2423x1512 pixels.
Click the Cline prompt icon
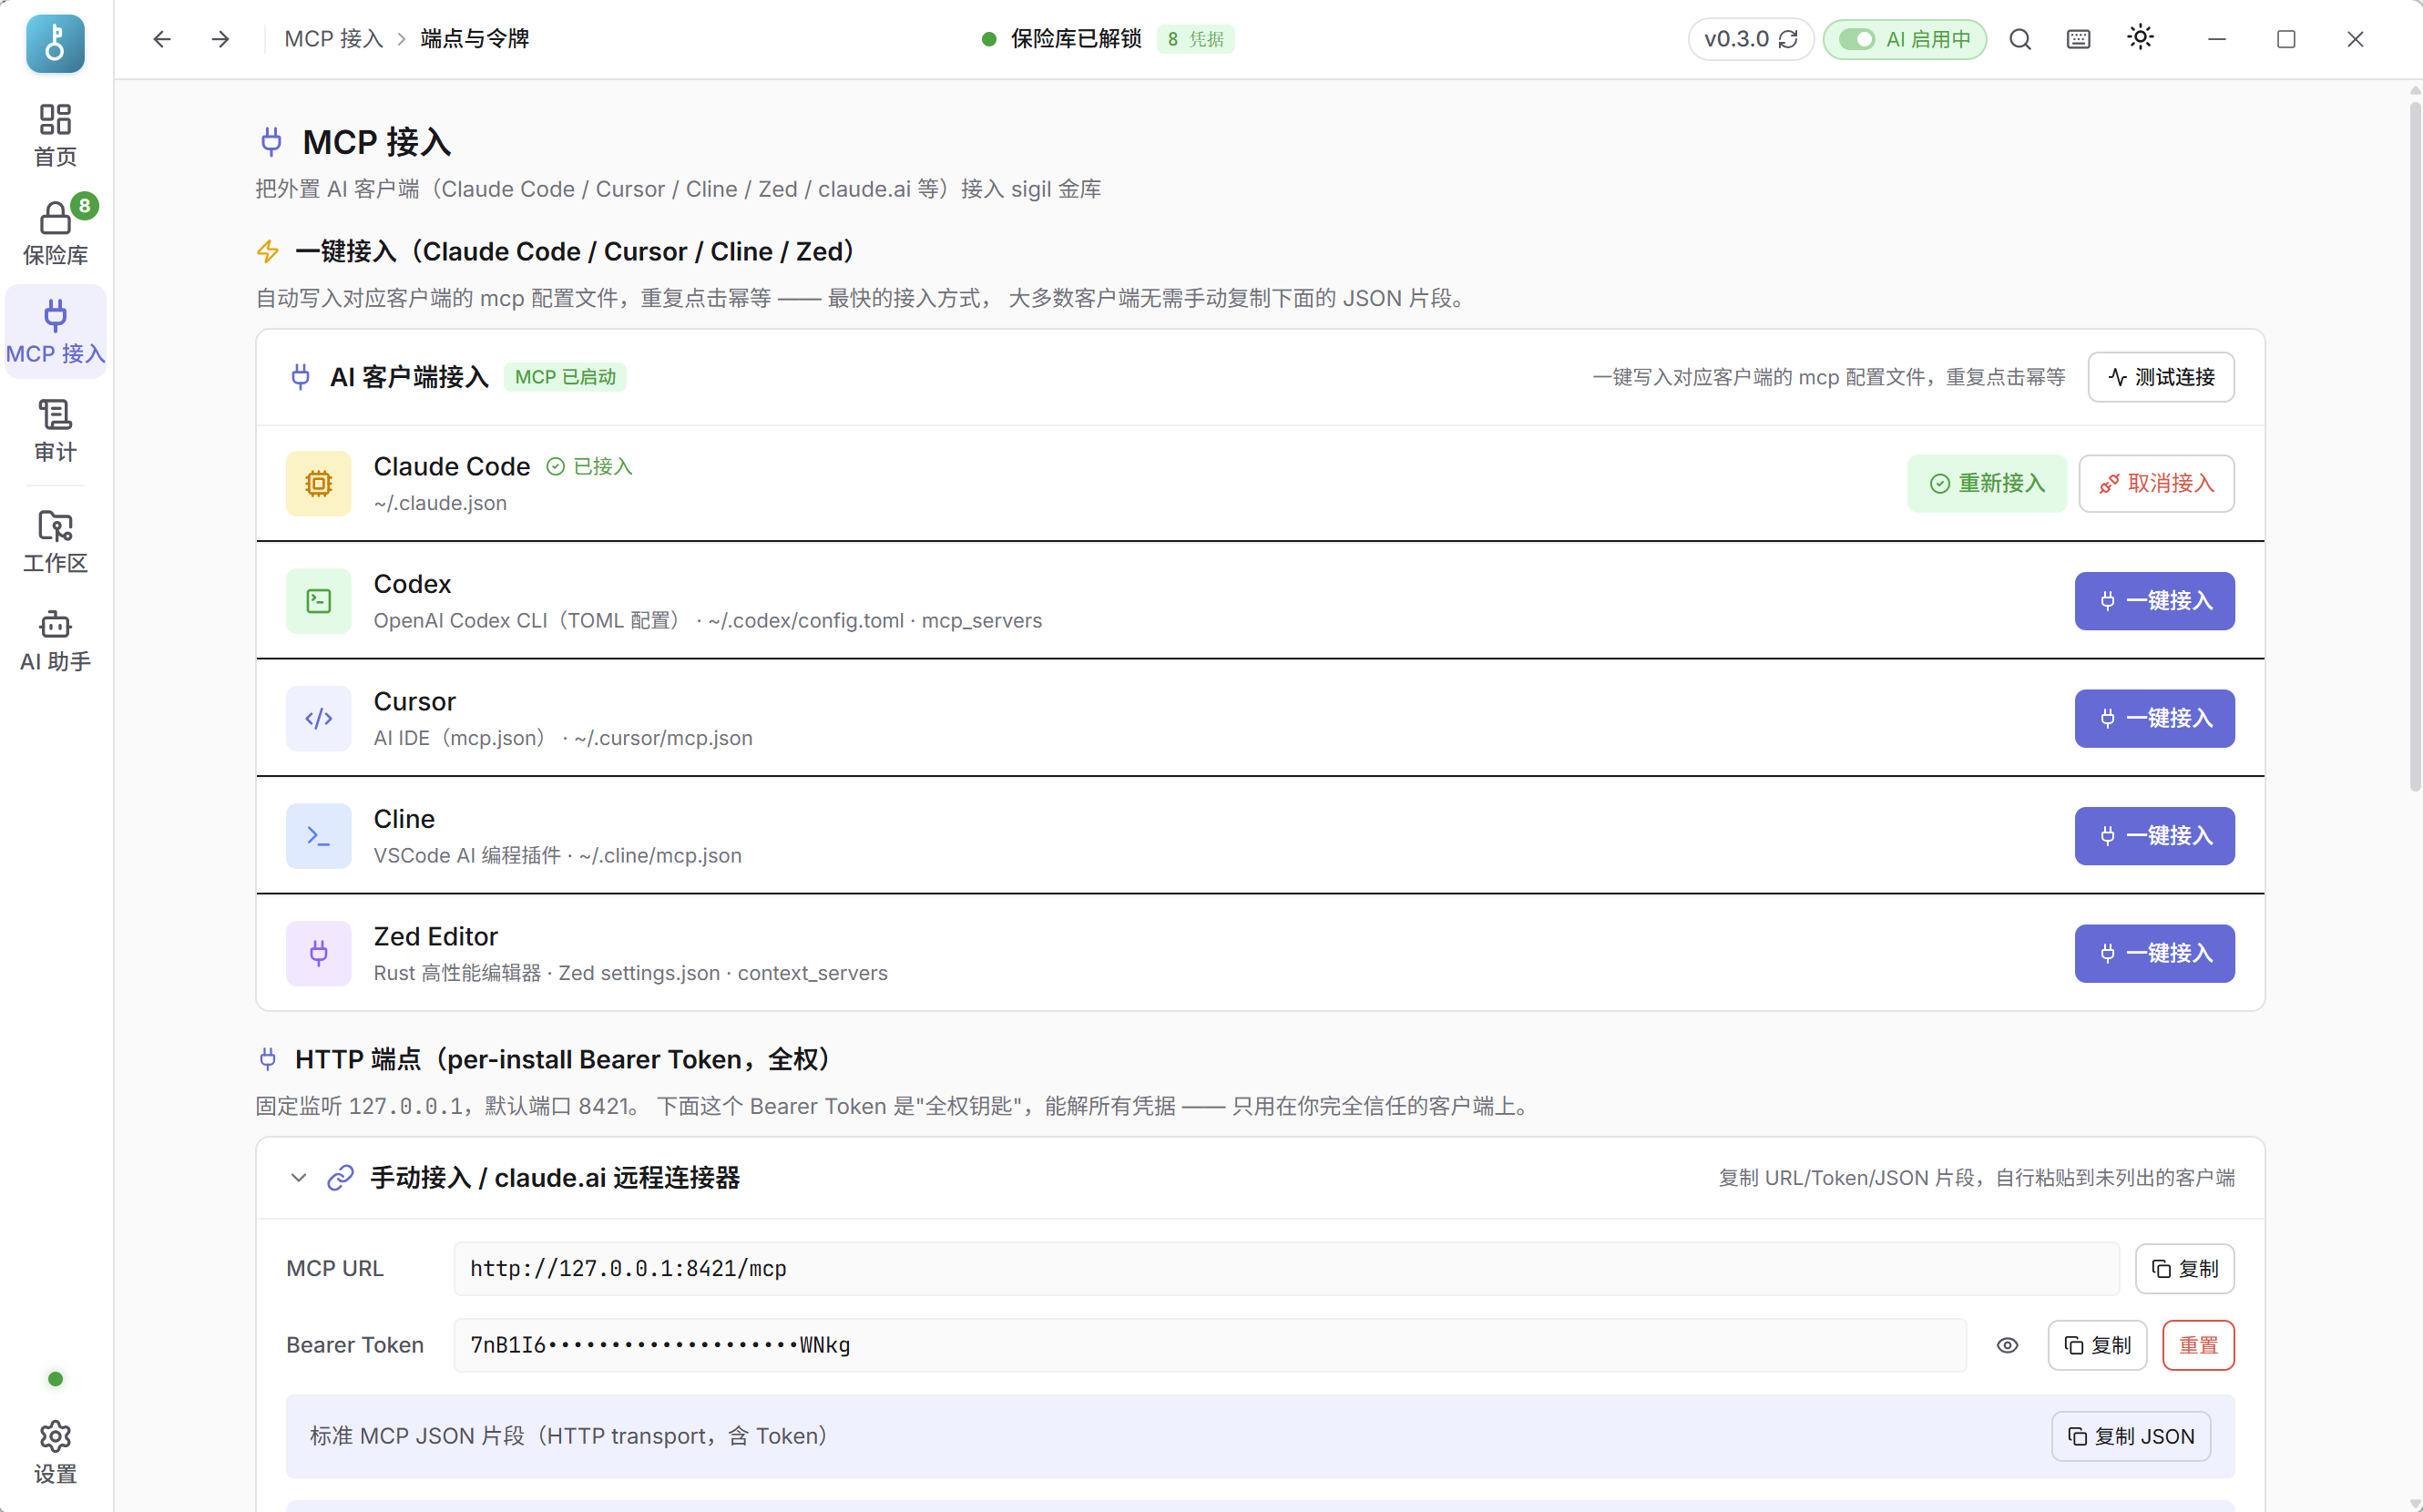tap(318, 836)
